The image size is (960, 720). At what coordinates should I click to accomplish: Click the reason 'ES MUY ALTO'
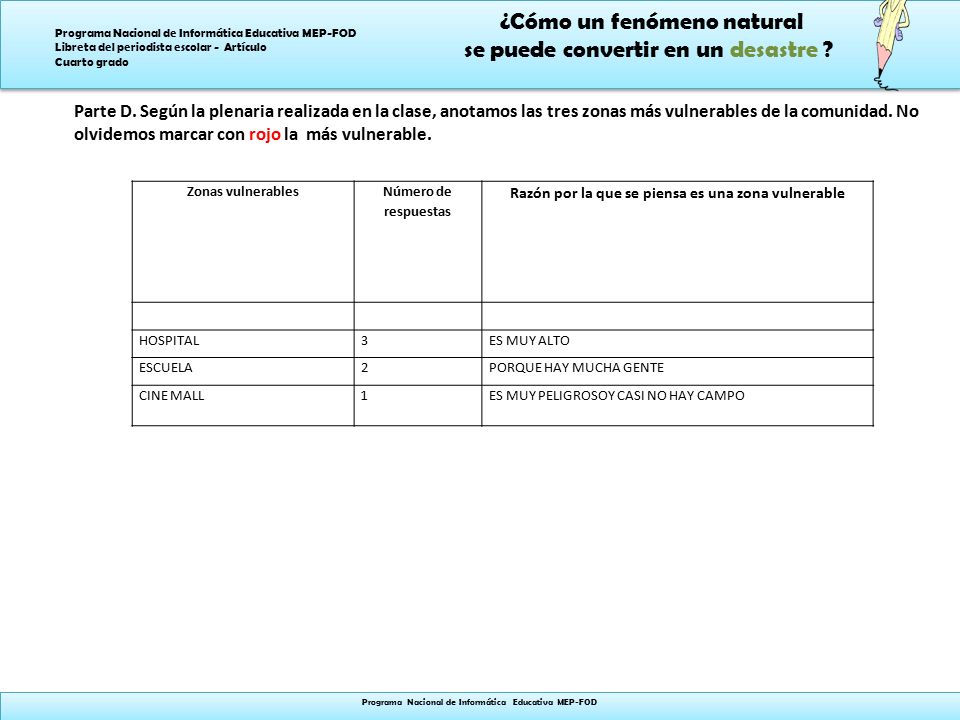529,340
